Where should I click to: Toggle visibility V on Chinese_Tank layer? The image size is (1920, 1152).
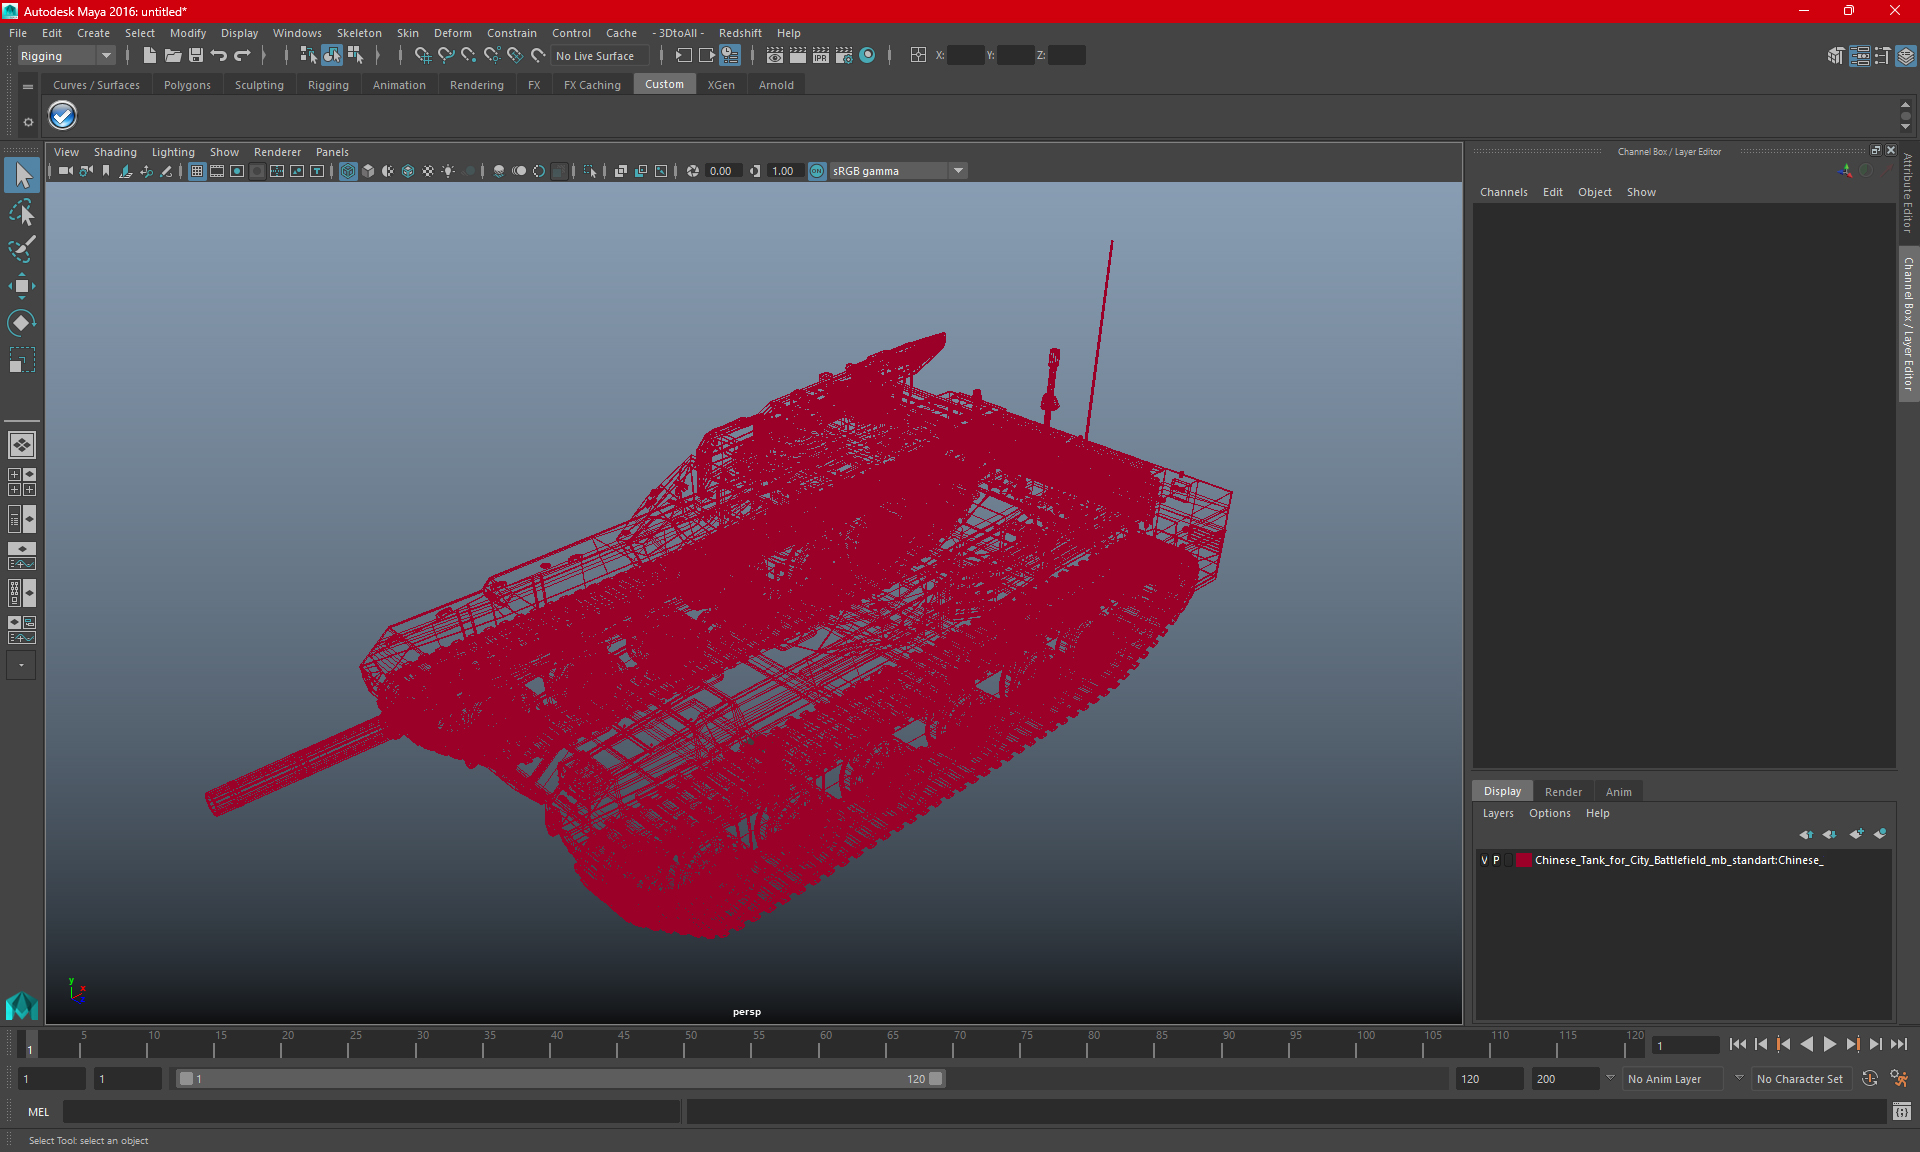(1484, 860)
